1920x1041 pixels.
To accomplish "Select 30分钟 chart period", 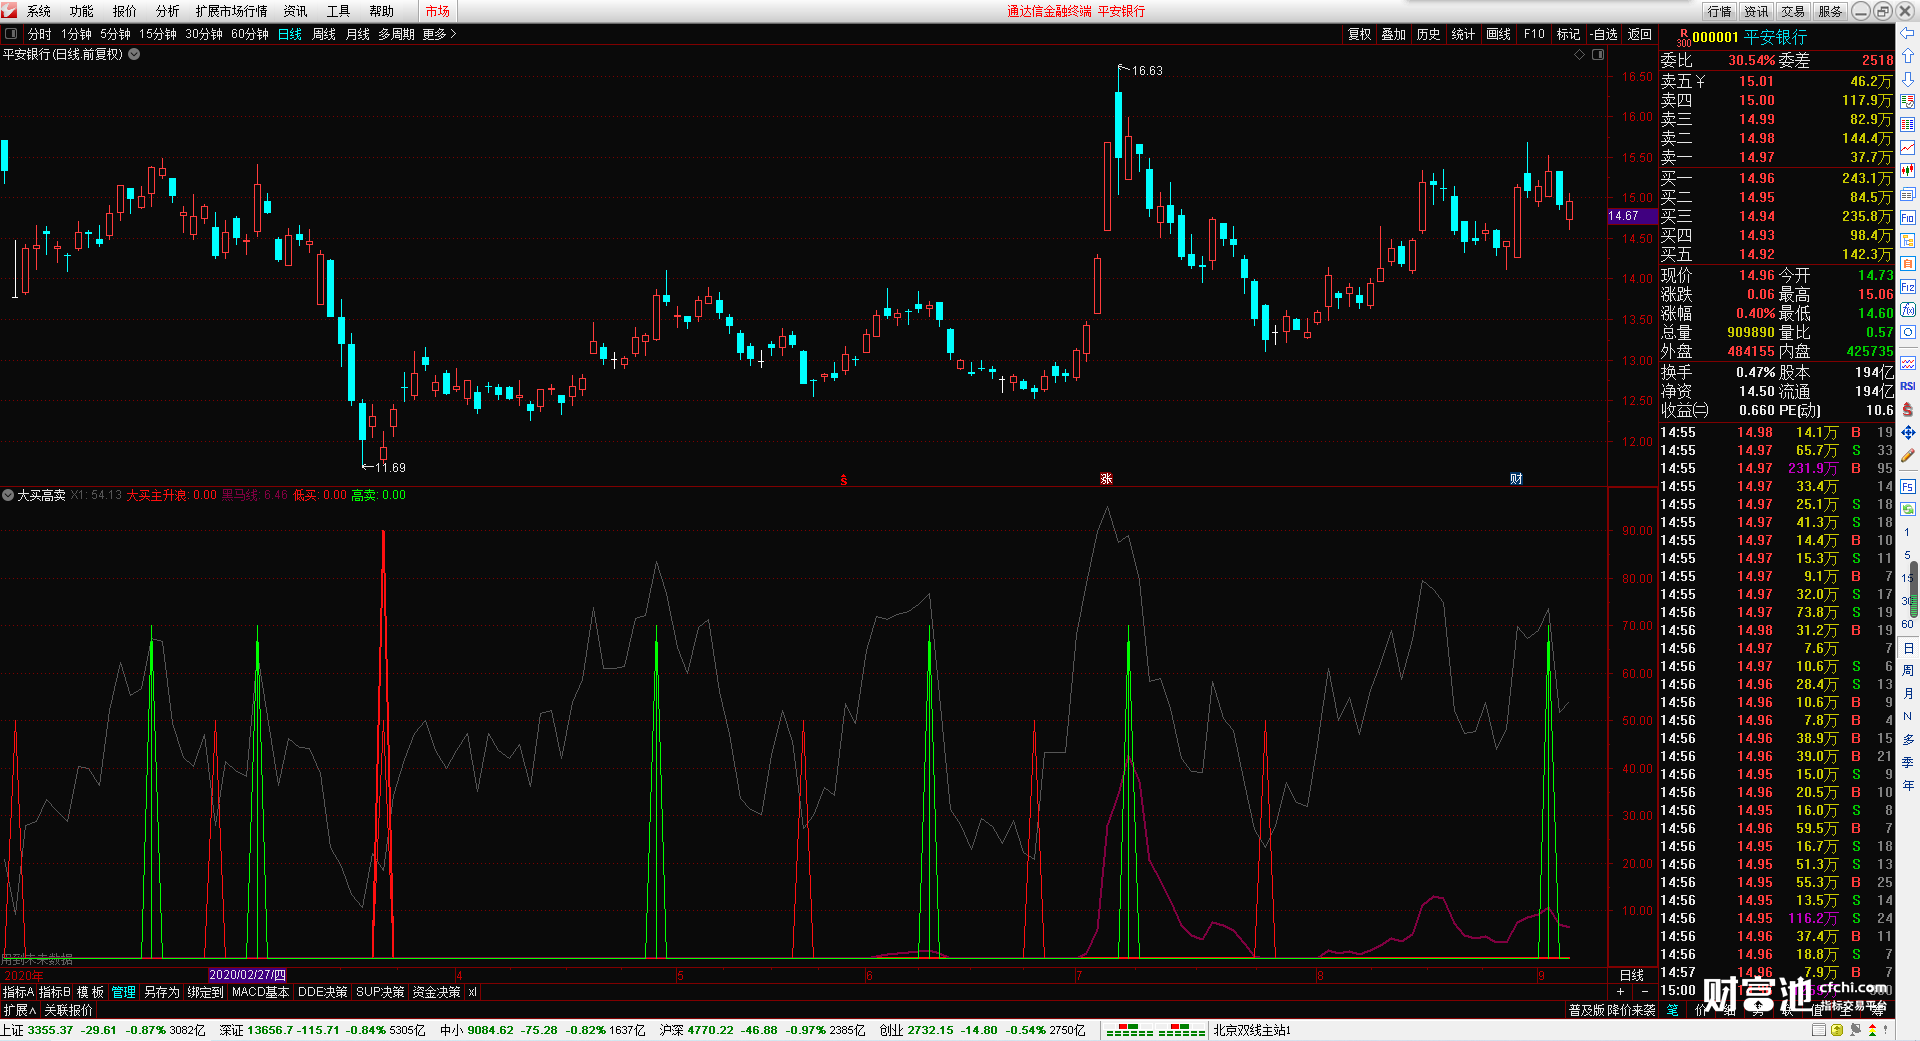I will click(x=204, y=34).
